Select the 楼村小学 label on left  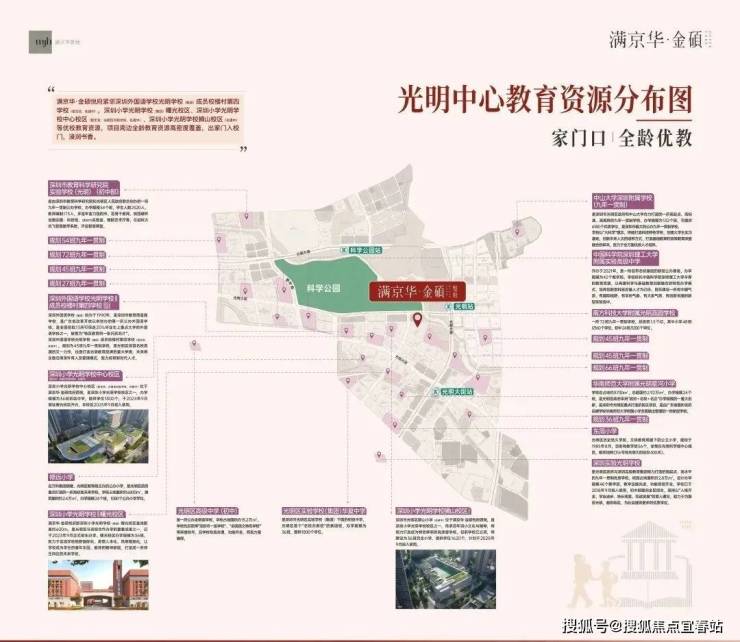[61, 477]
